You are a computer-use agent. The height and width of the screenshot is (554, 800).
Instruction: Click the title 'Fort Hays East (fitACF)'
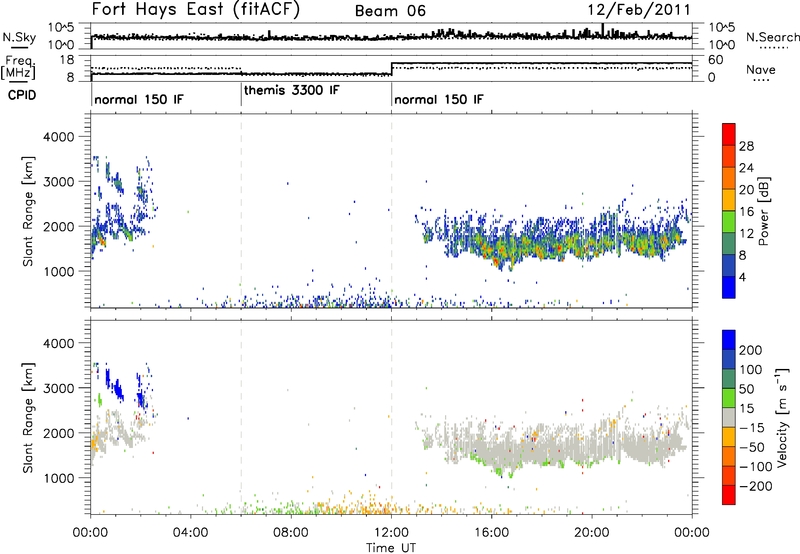click(195, 10)
